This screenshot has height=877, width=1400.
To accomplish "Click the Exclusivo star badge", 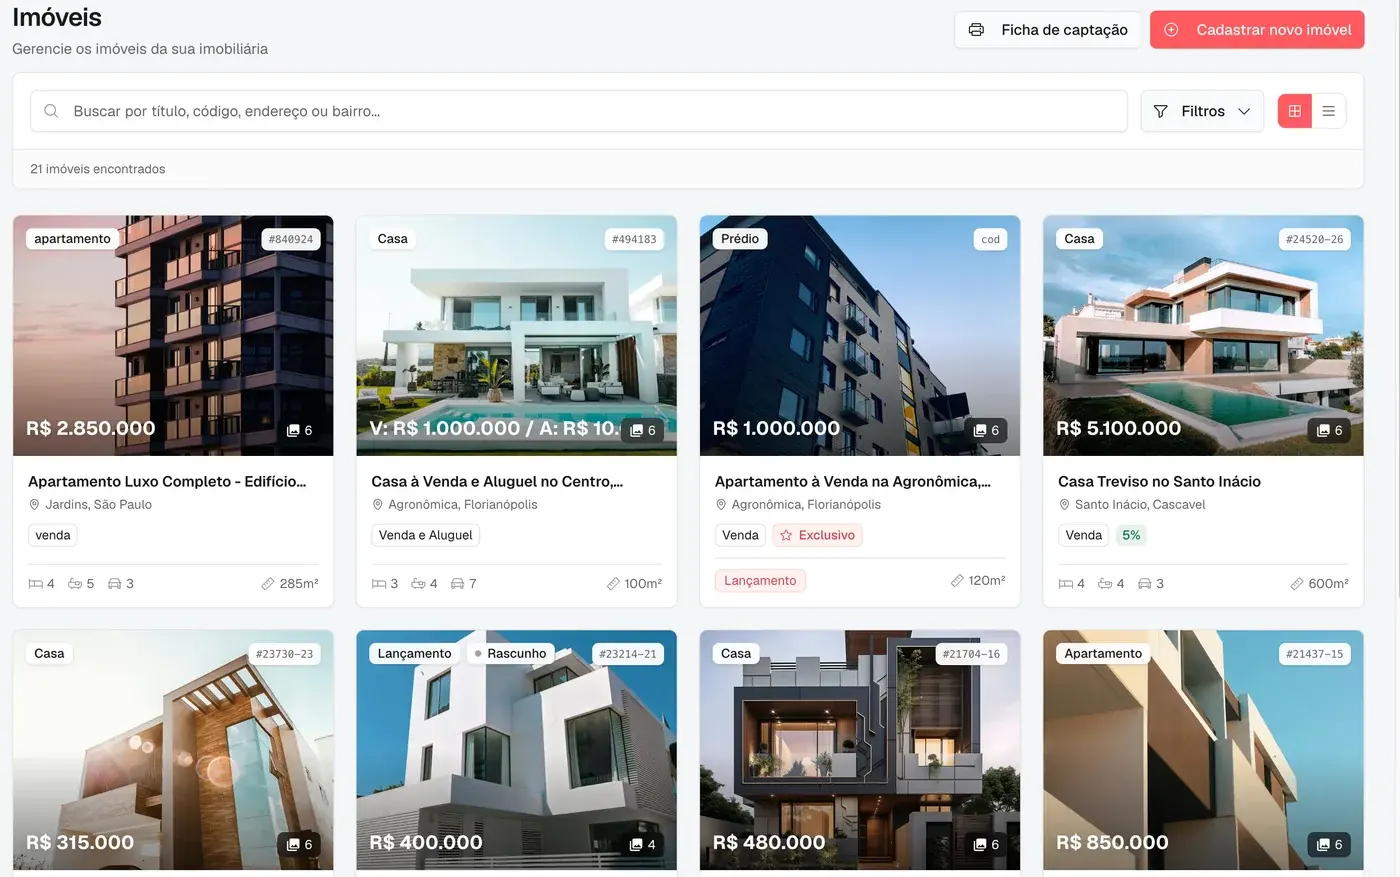I will click(x=817, y=535).
